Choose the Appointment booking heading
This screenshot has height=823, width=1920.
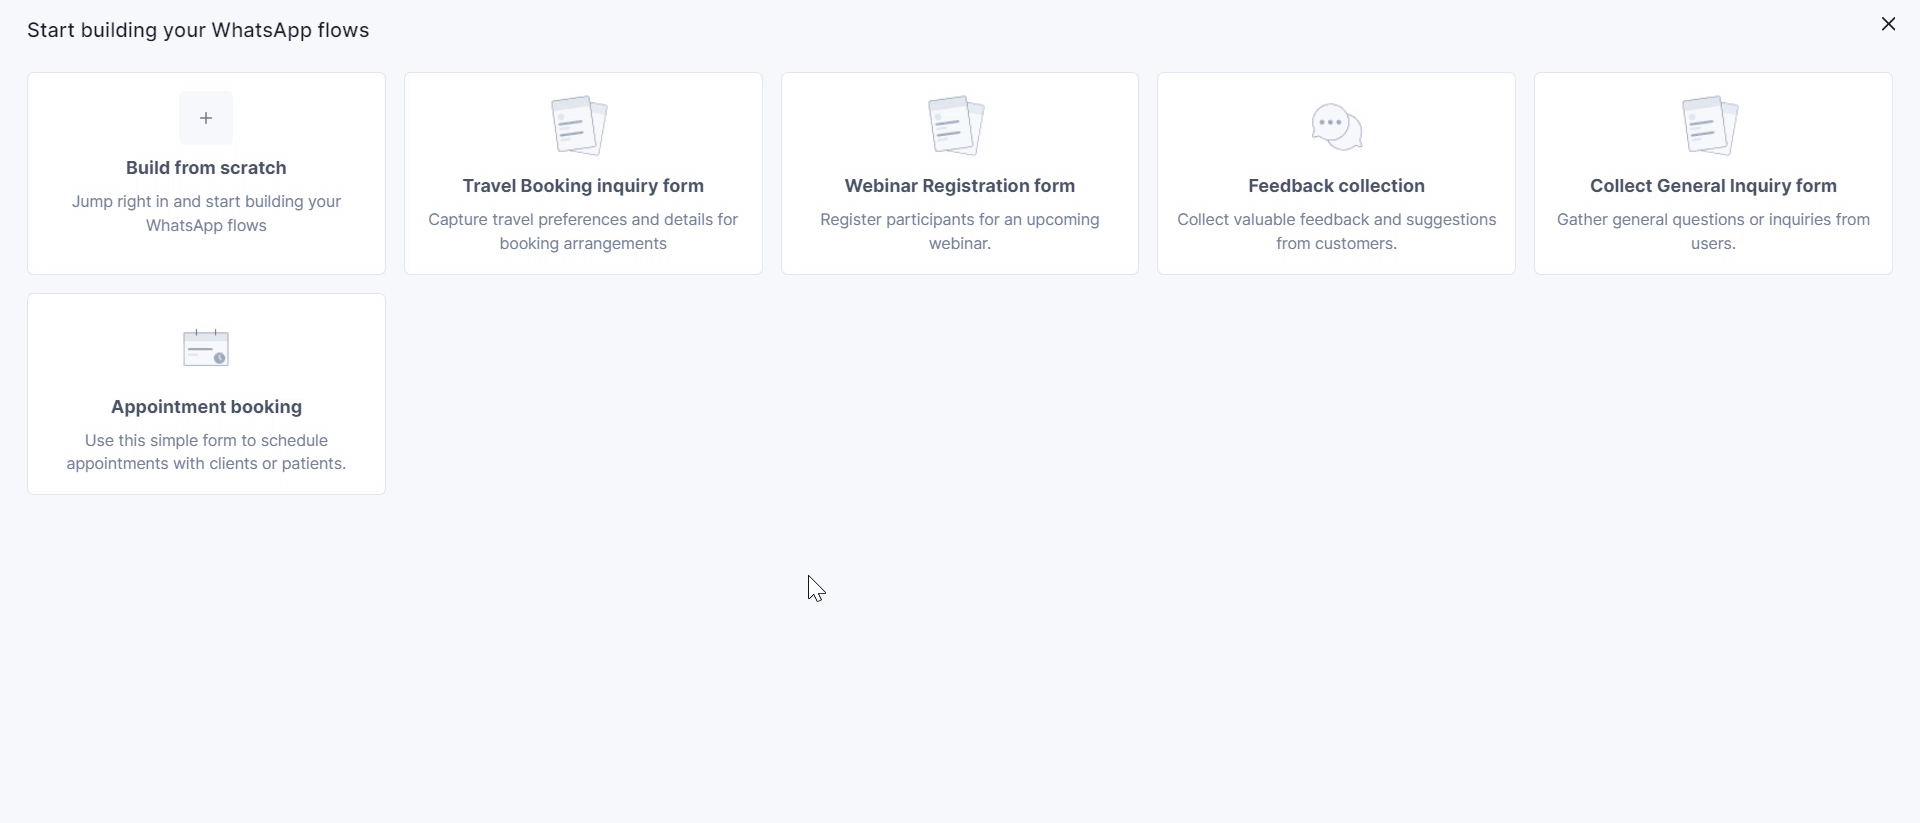click(x=206, y=407)
